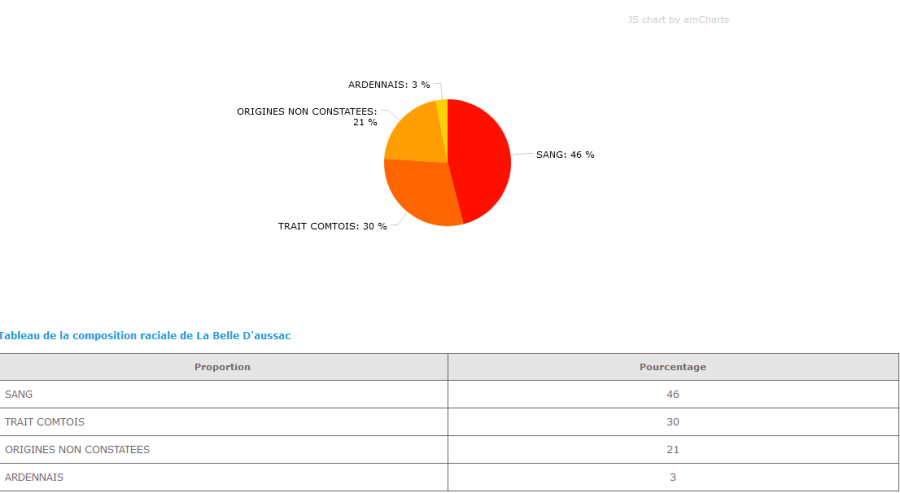Click the ARDENNAIS percentage value 3 cell
The height and width of the screenshot is (493, 900).
point(672,477)
